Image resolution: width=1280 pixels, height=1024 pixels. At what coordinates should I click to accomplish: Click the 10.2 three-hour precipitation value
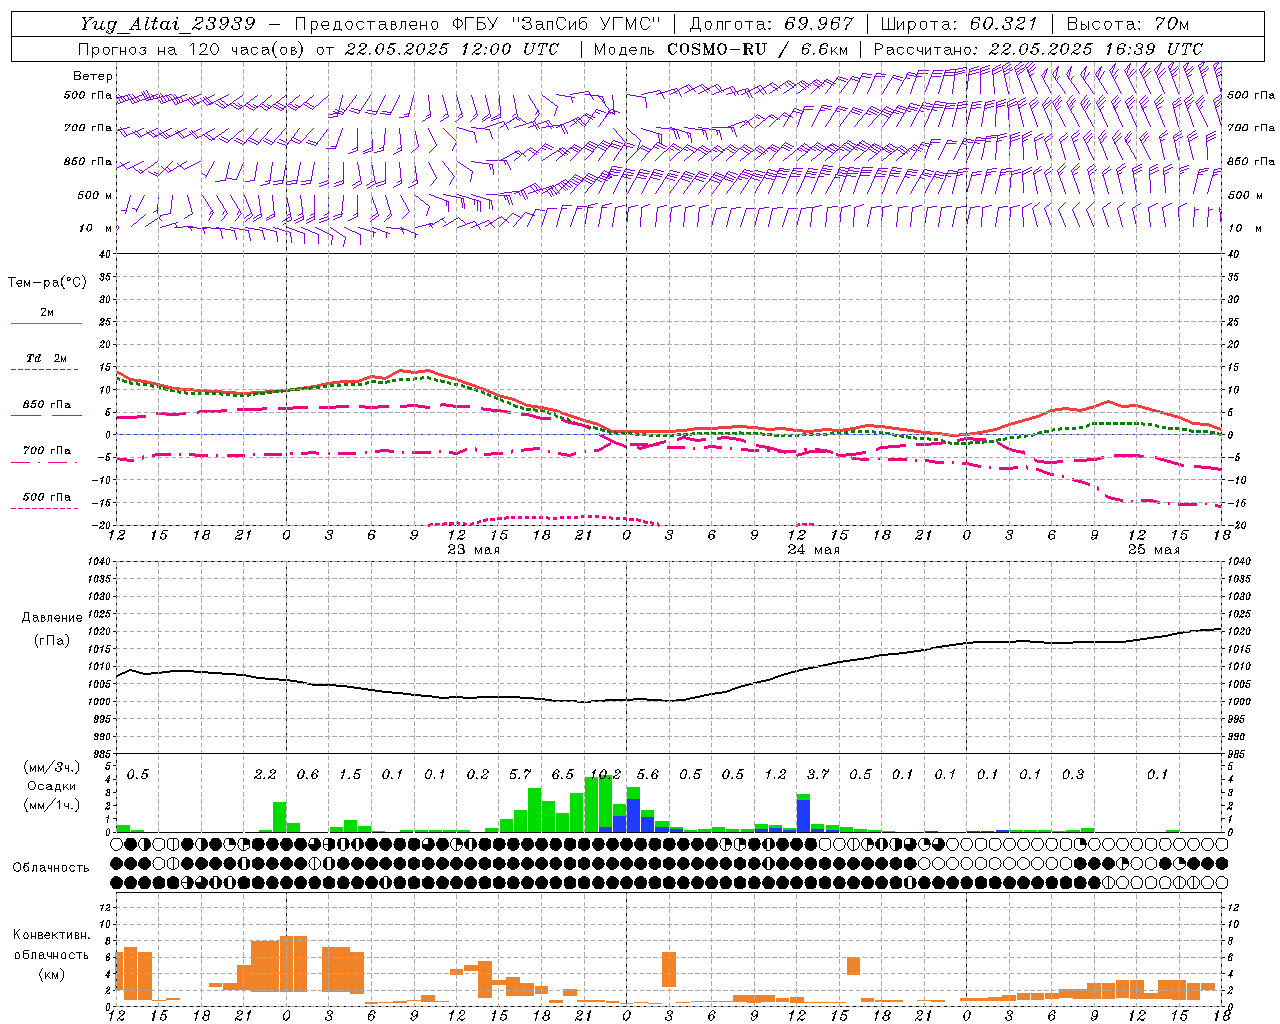coord(606,775)
